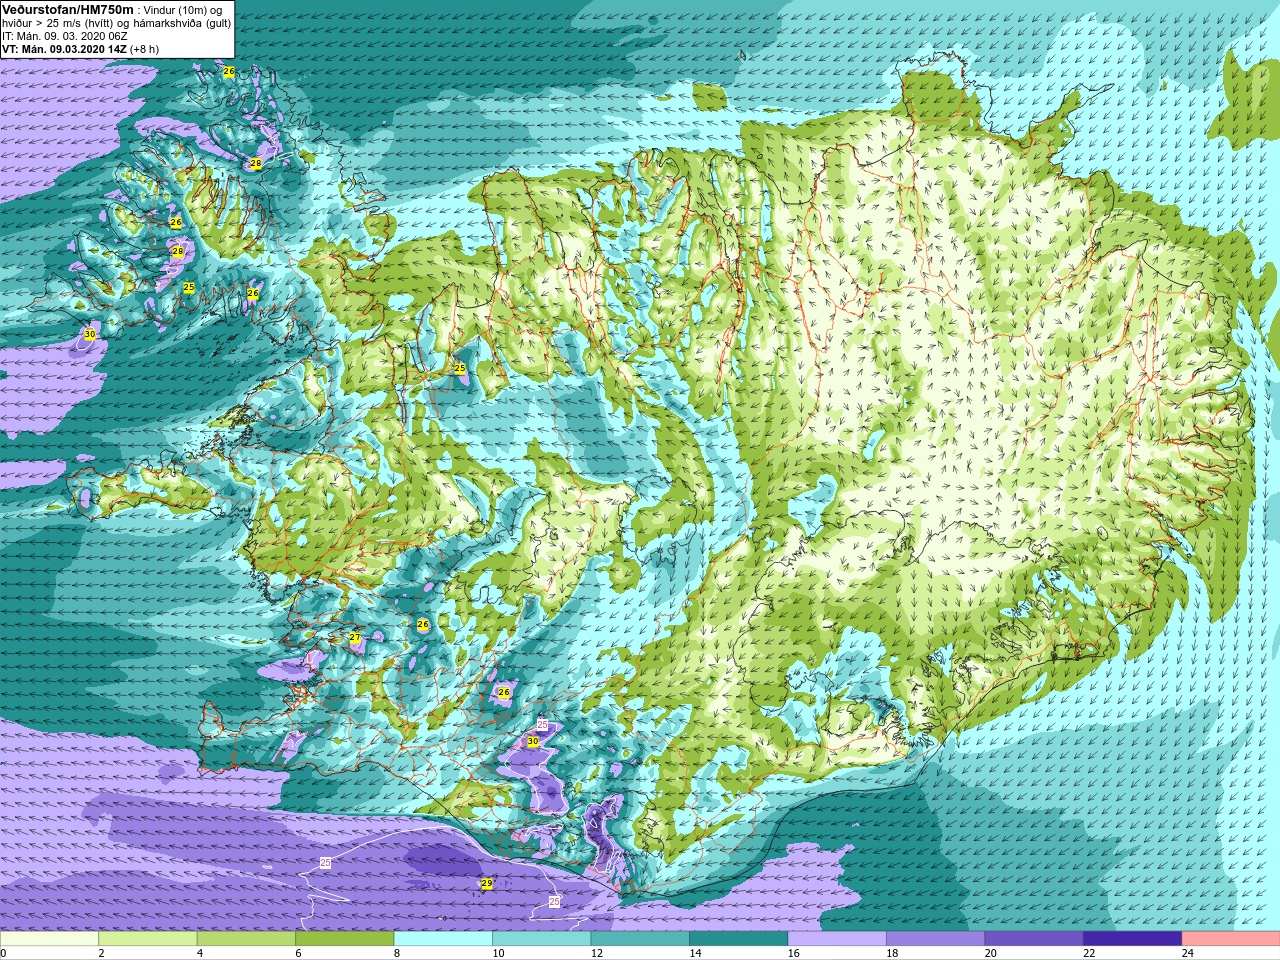Click the yellow 29 gust marker offshore south
This screenshot has height=960, width=1280.
(486, 883)
